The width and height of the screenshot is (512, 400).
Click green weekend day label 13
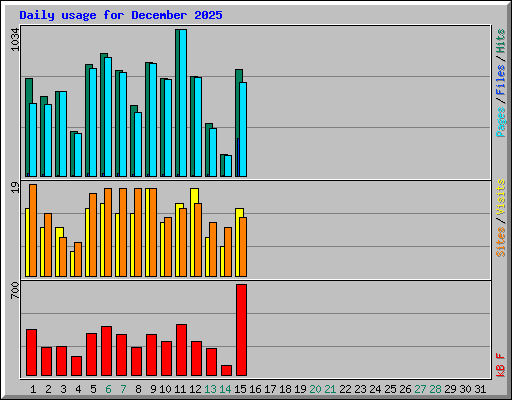point(210,389)
